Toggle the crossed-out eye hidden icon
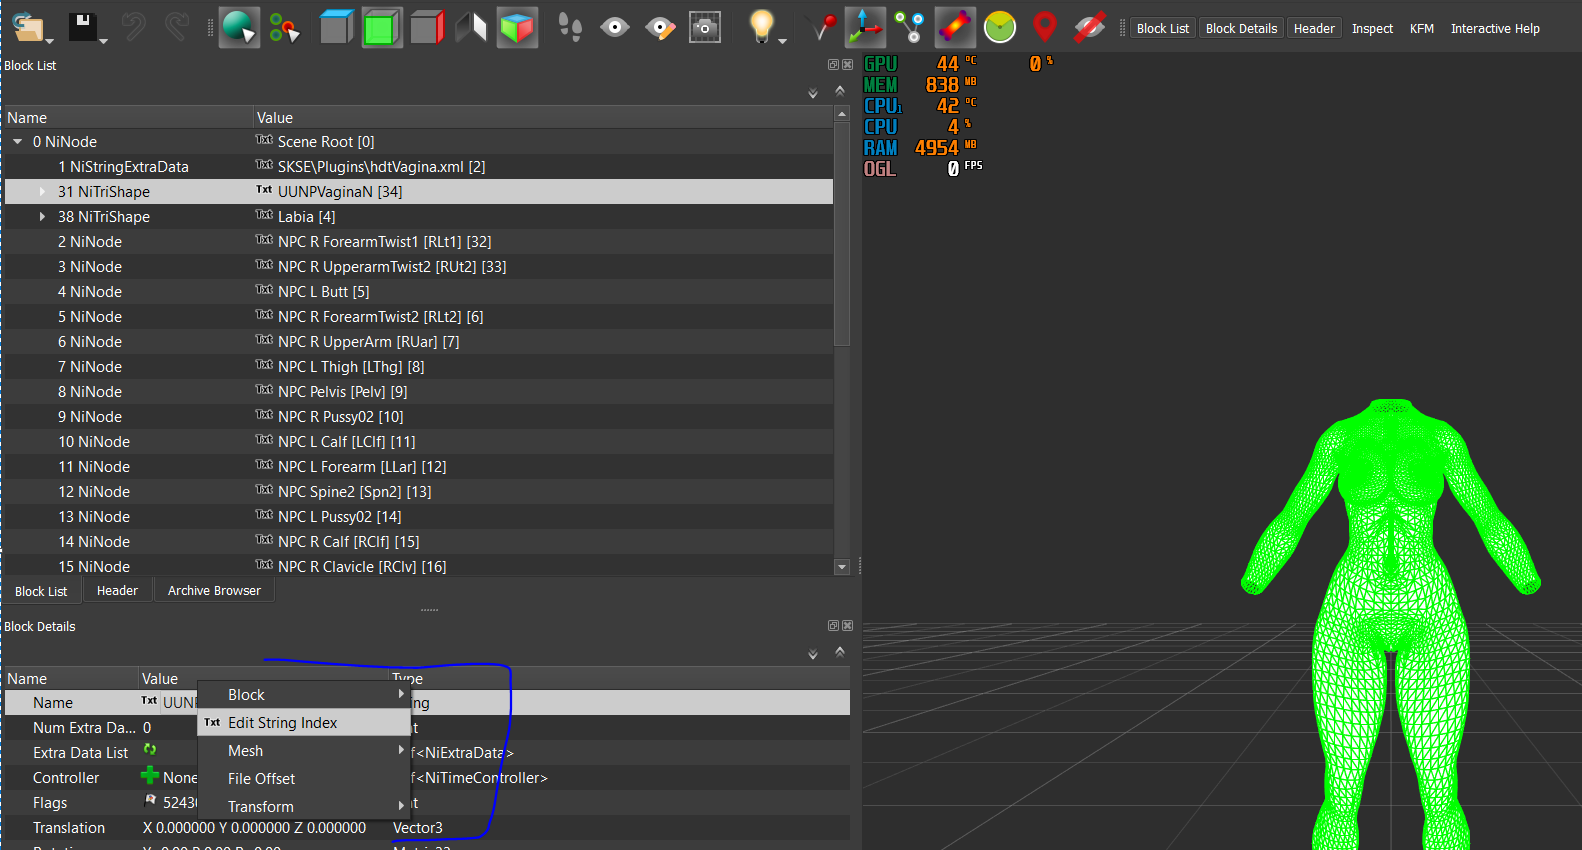The image size is (1582, 850). (x=1090, y=27)
